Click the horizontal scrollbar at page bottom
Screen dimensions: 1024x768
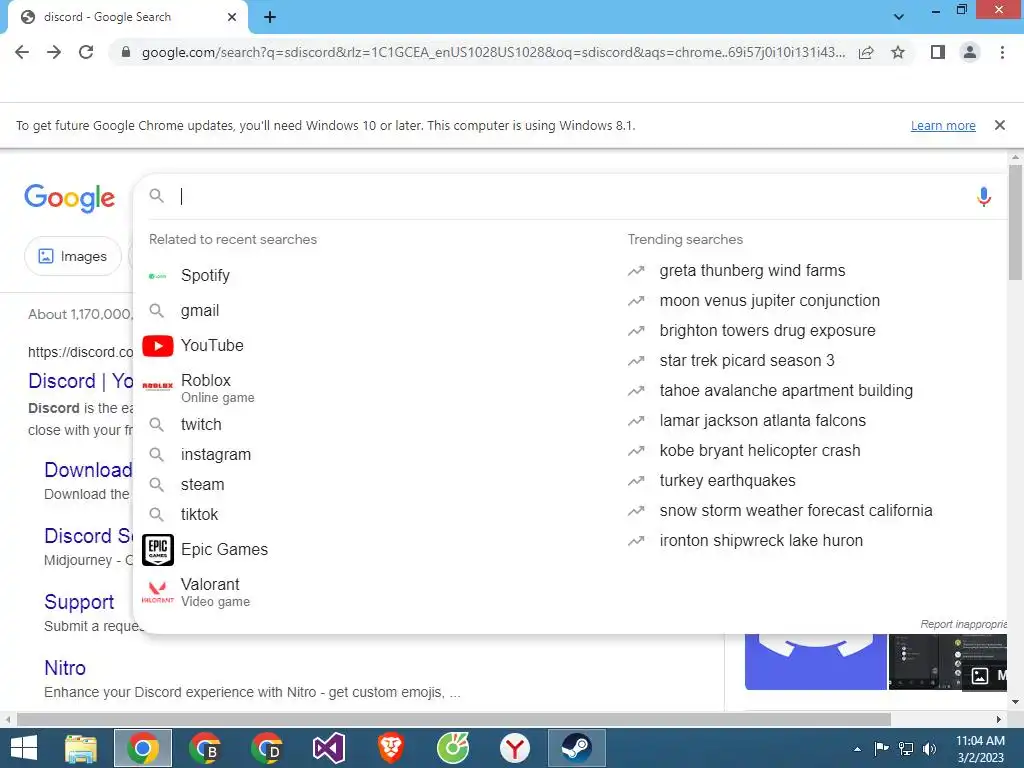point(454,719)
